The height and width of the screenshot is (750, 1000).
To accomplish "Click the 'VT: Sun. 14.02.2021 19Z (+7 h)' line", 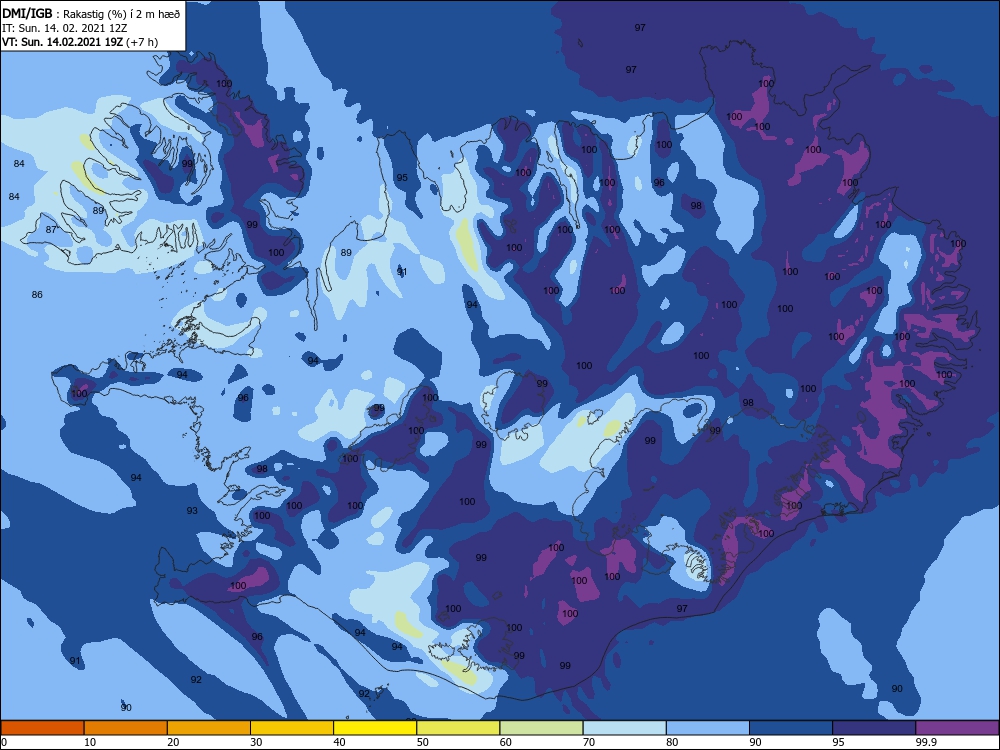I will click(80, 42).
